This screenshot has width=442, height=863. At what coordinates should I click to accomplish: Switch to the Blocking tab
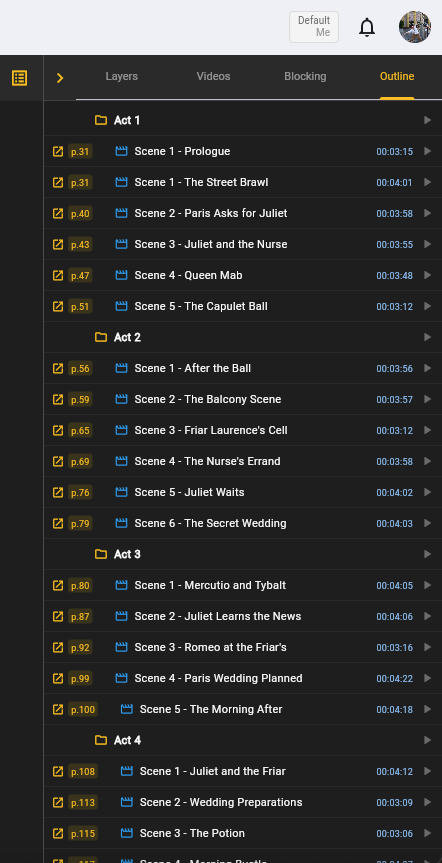click(305, 77)
